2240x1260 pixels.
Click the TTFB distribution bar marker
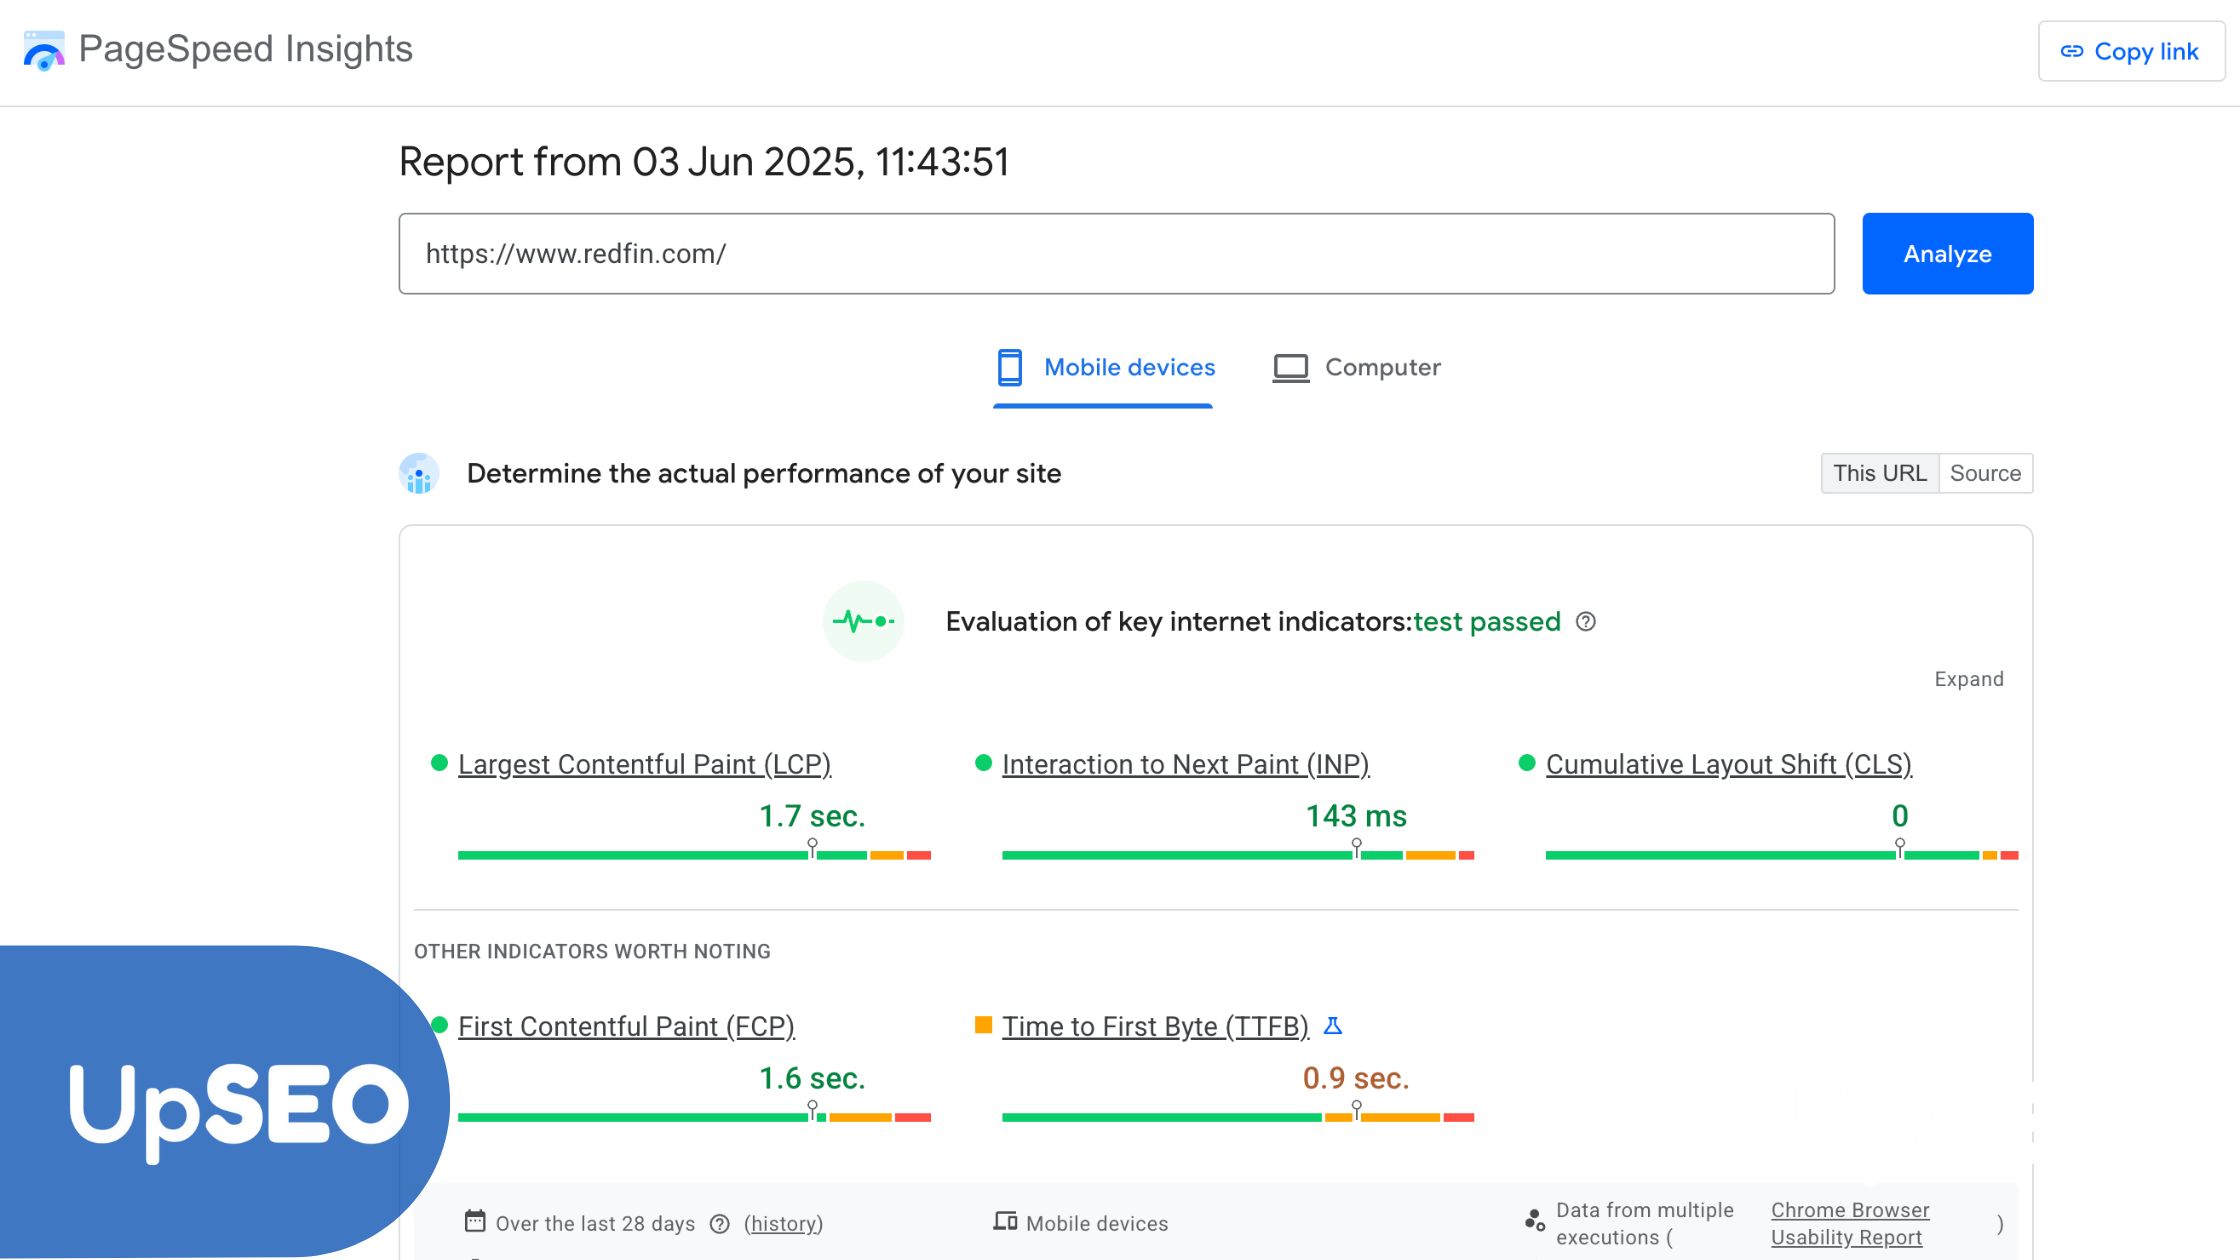[1356, 1112]
